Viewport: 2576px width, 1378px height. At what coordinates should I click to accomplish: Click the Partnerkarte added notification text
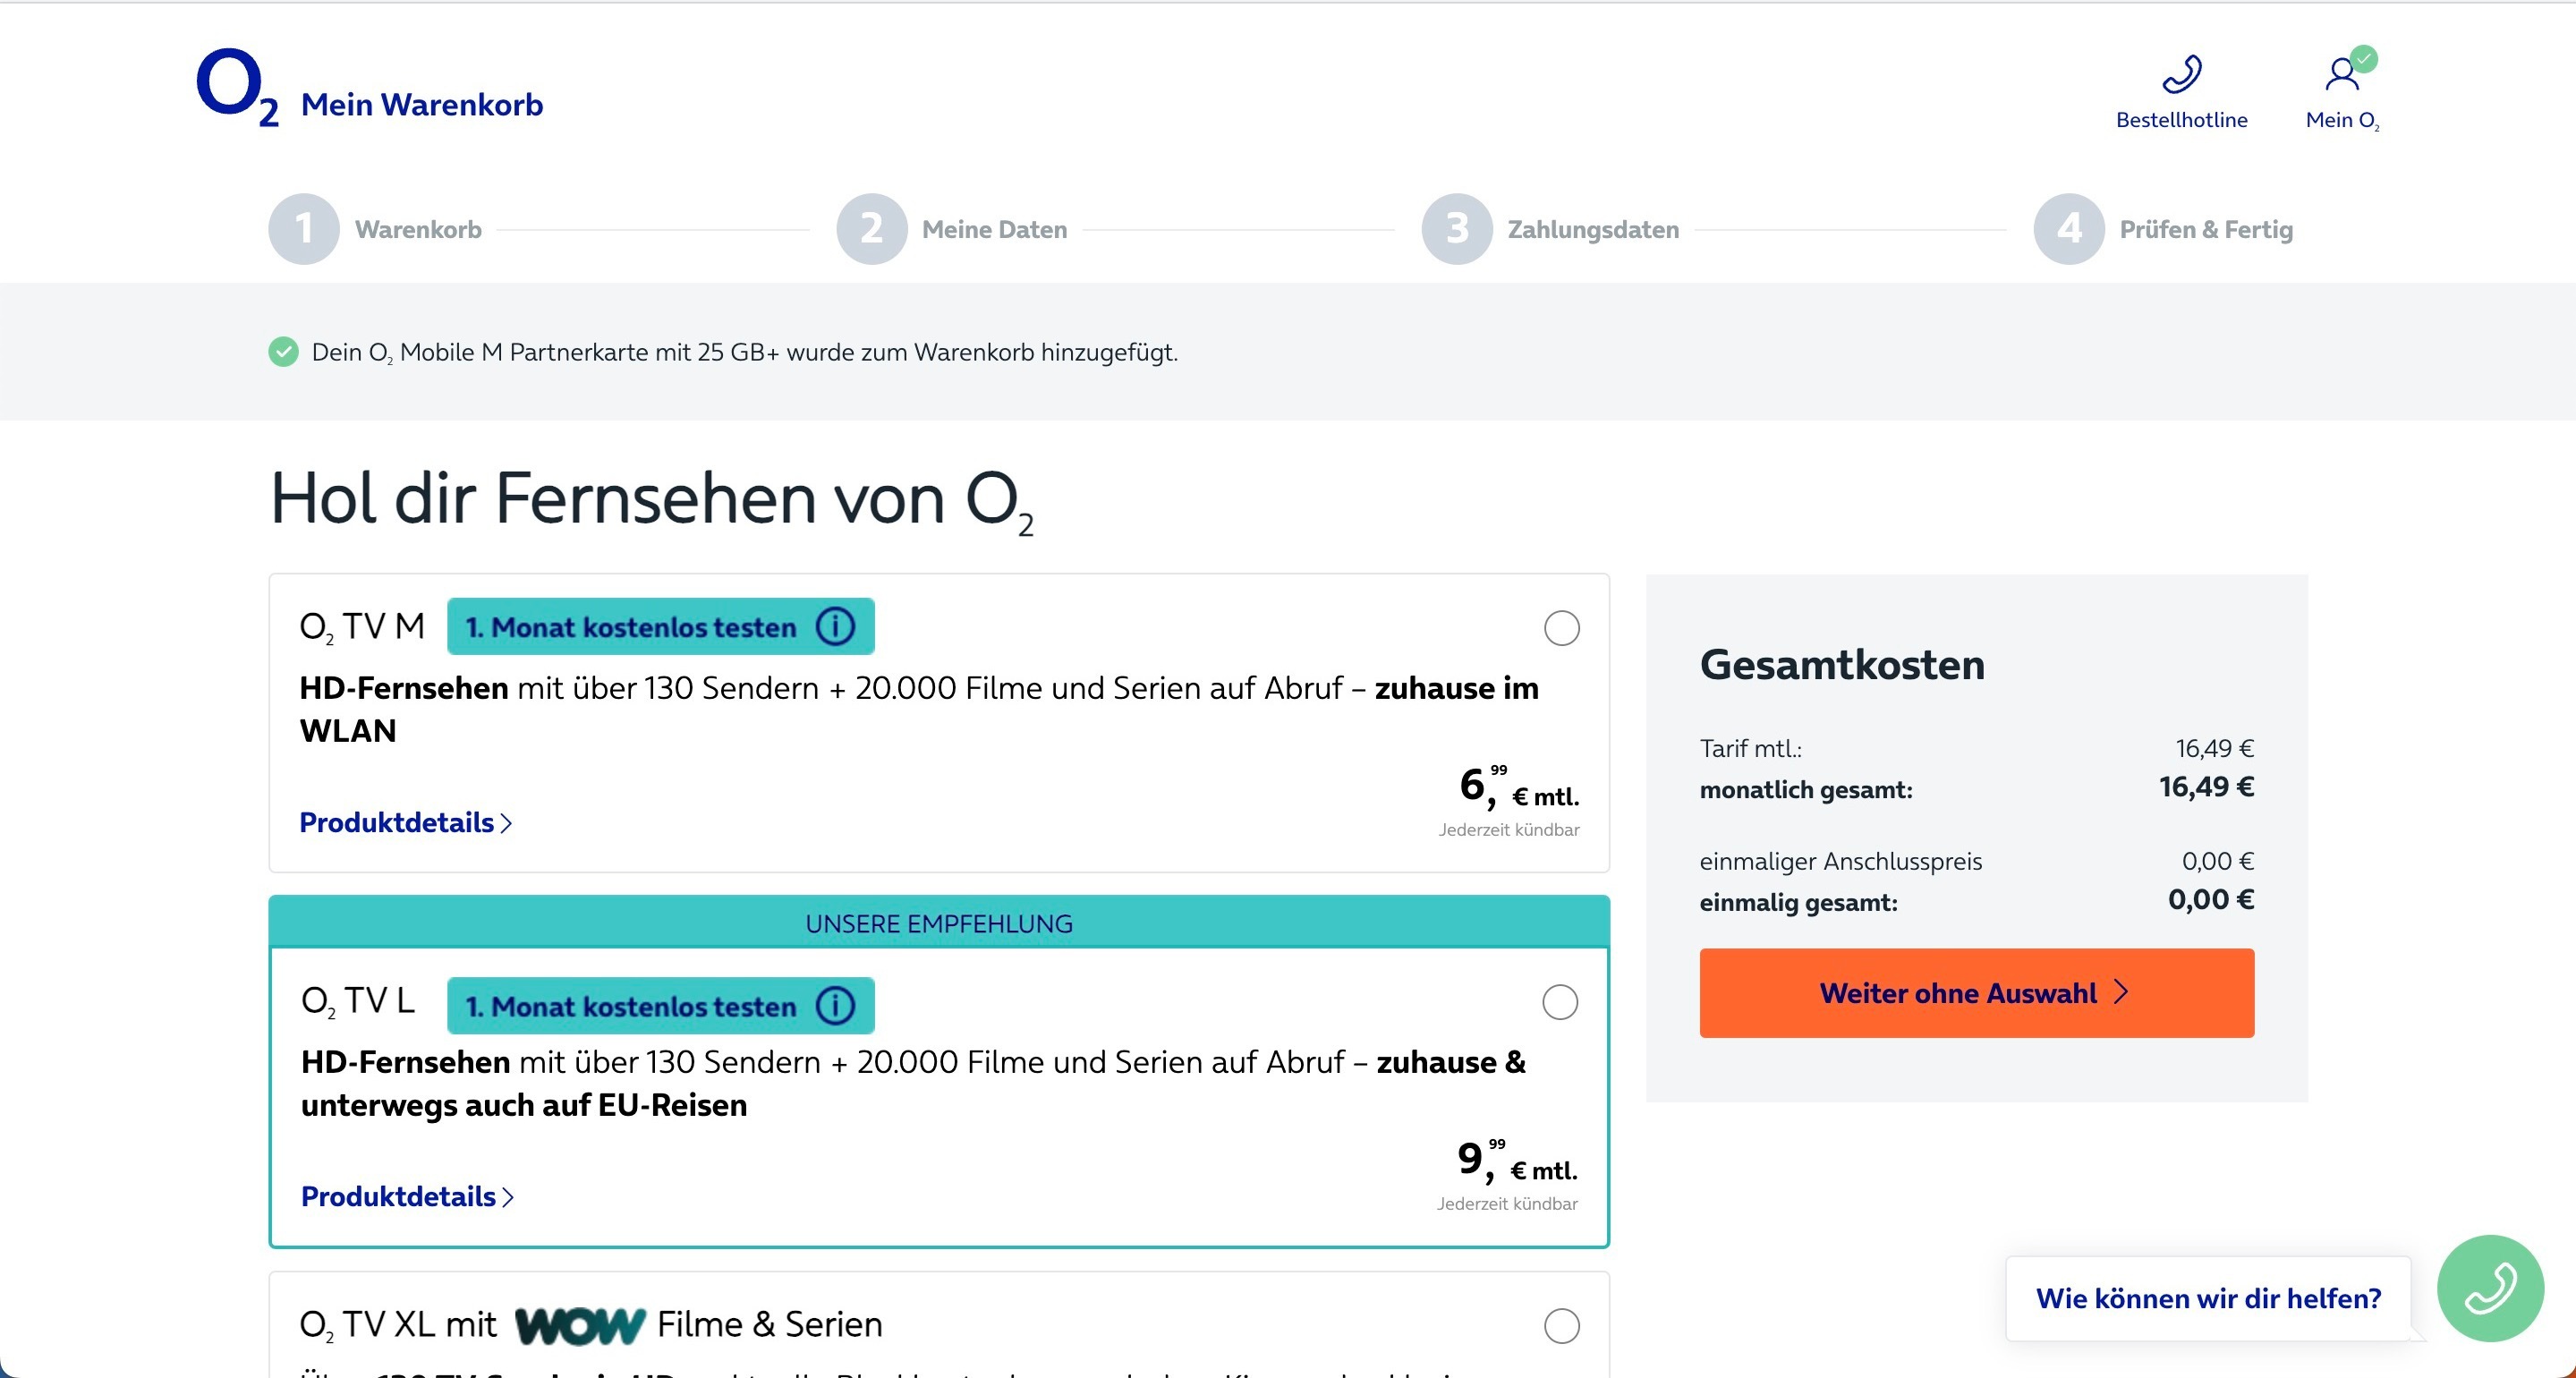[745, 352]
